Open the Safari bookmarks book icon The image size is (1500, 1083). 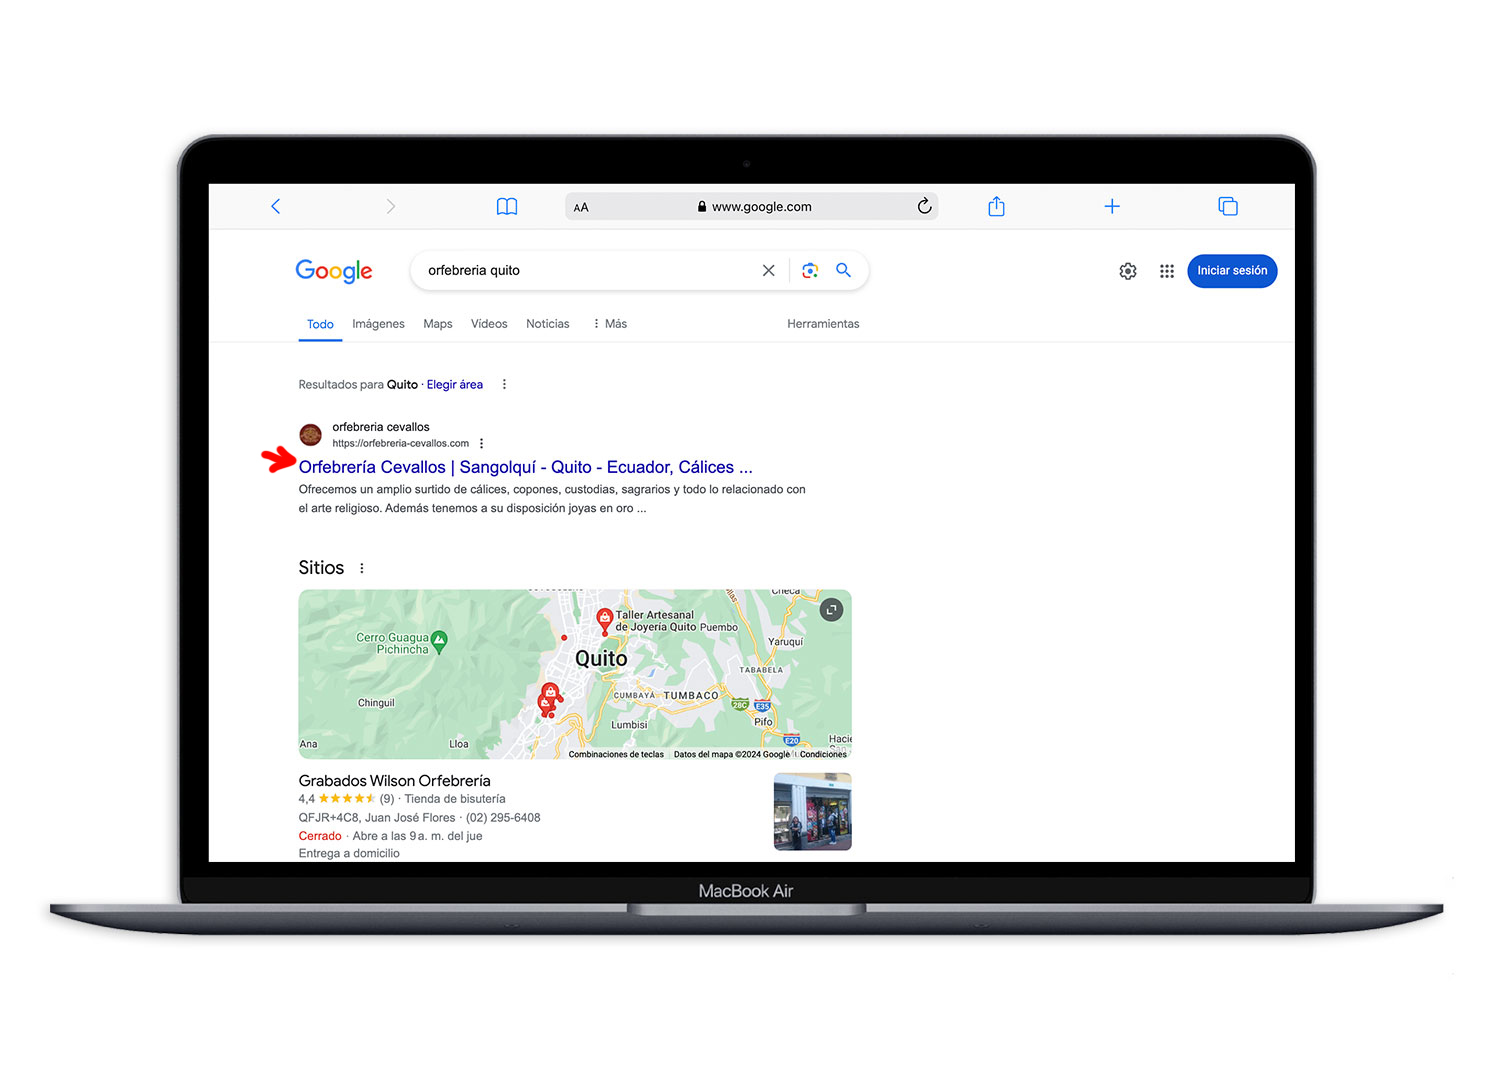(x=507, y=206)
